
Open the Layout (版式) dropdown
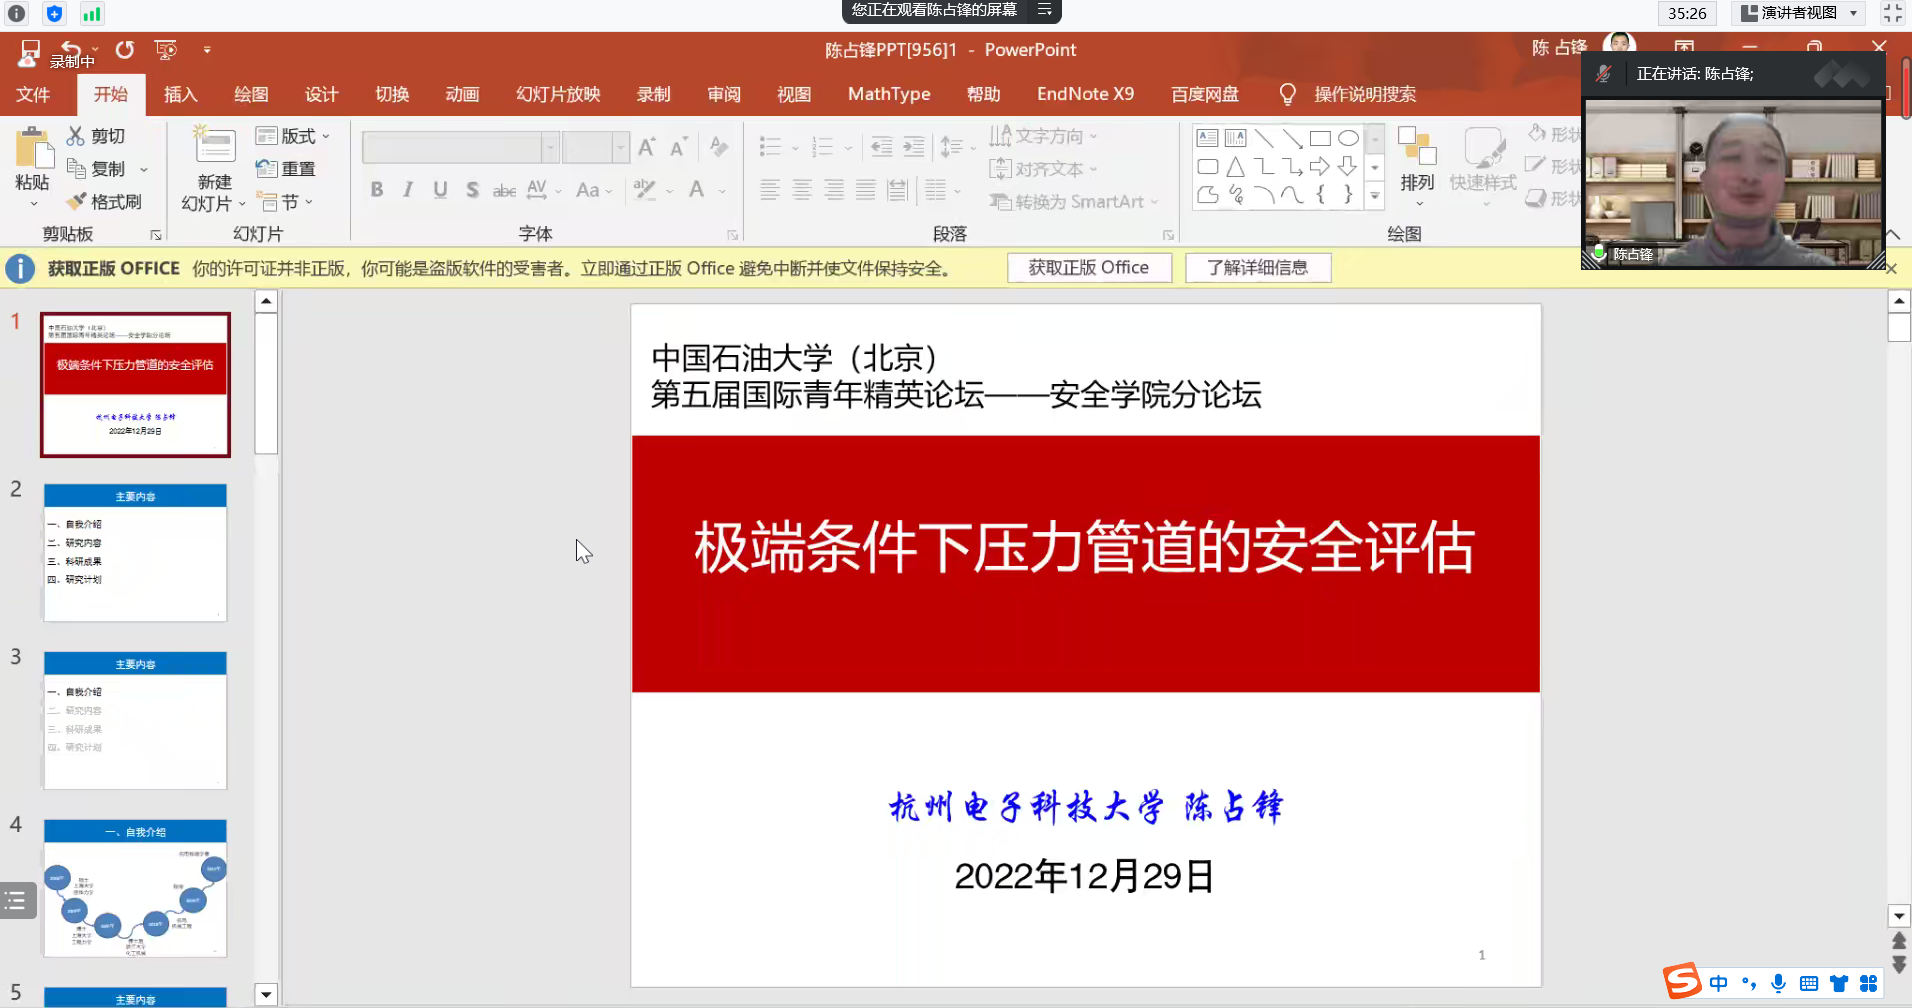click(x=293, y=136)
